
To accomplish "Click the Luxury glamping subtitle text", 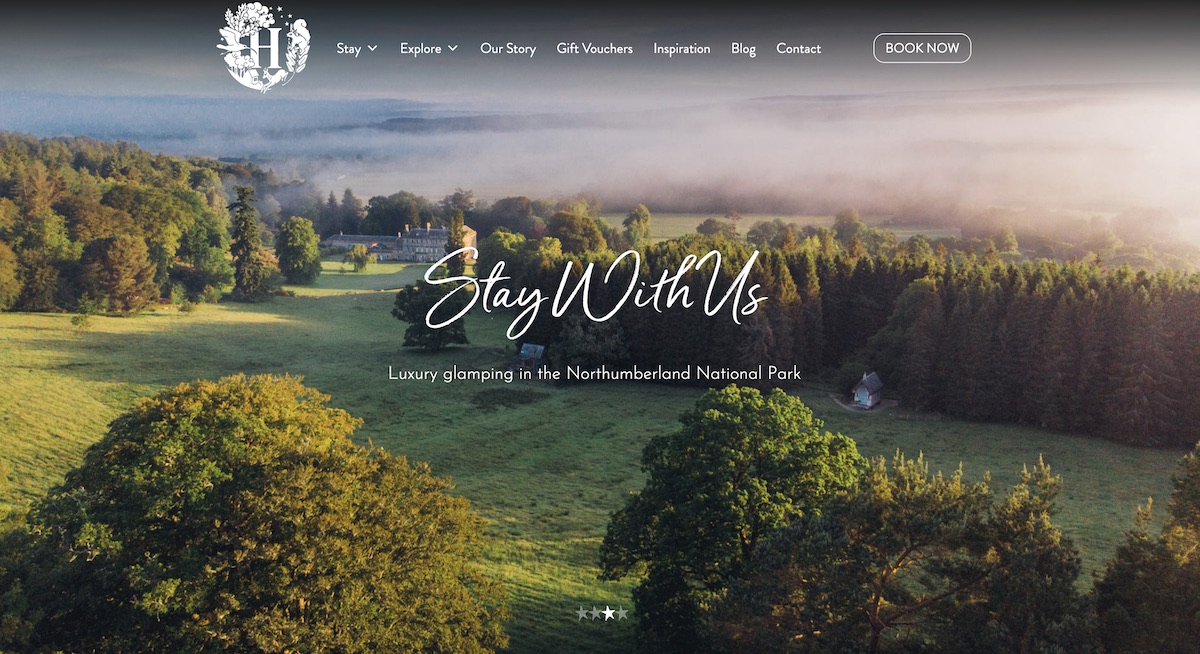I will [x=594, y=373].
